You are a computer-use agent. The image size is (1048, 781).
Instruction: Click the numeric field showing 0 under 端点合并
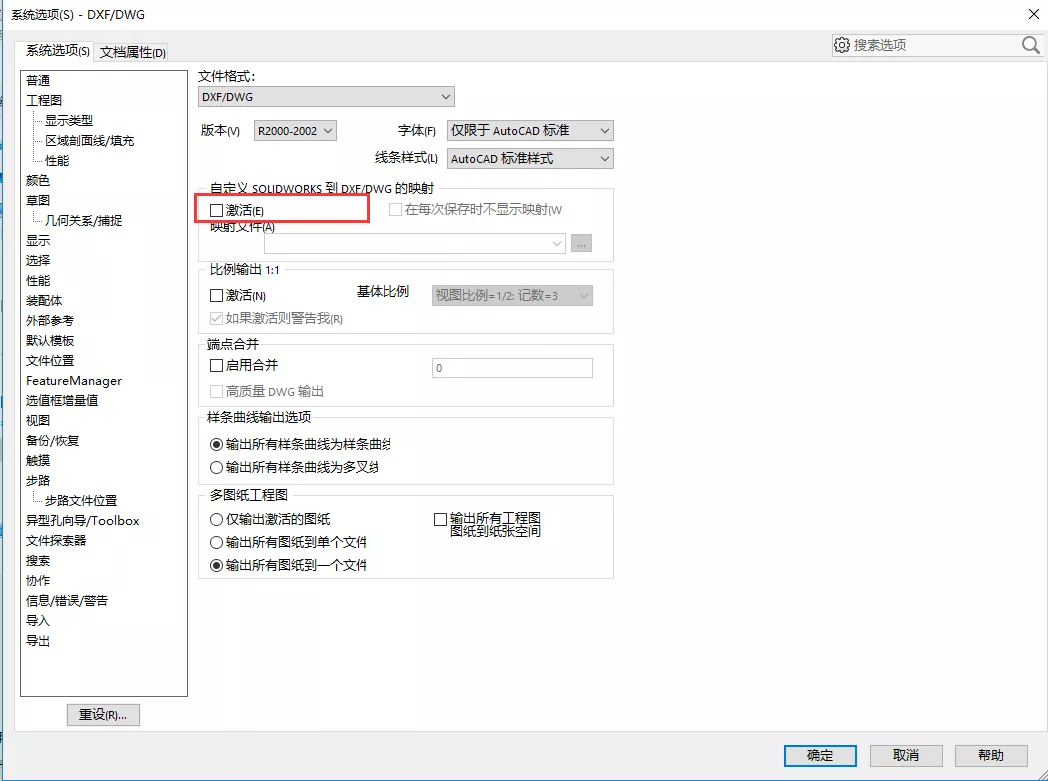click(x=512, y=368)
